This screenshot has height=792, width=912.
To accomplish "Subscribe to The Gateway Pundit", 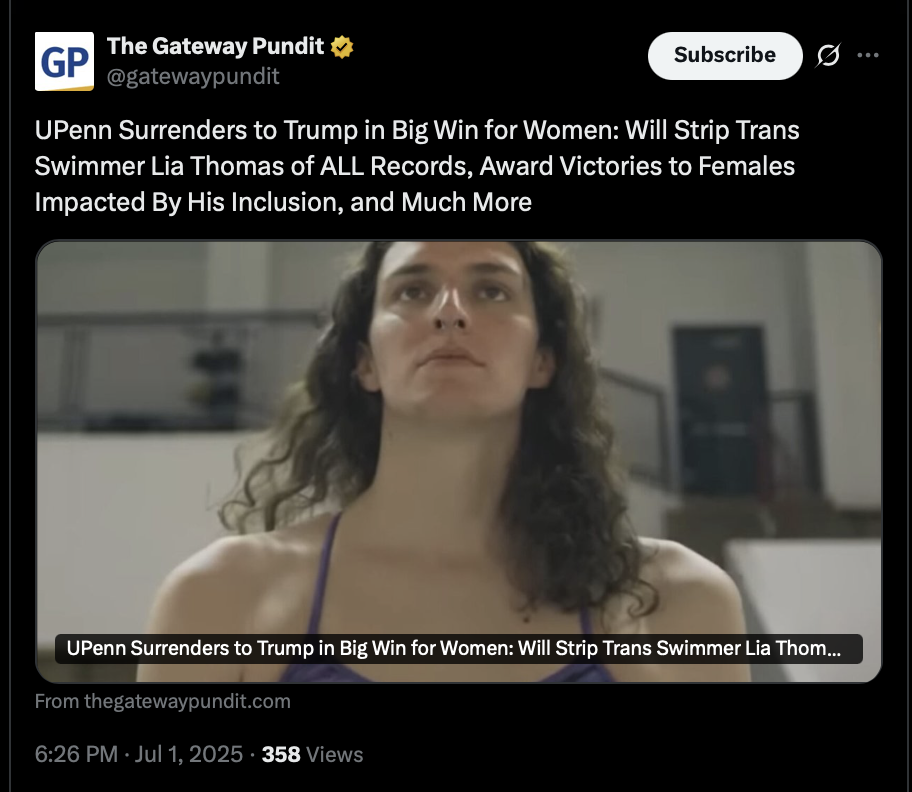I will tap(725, 56).
